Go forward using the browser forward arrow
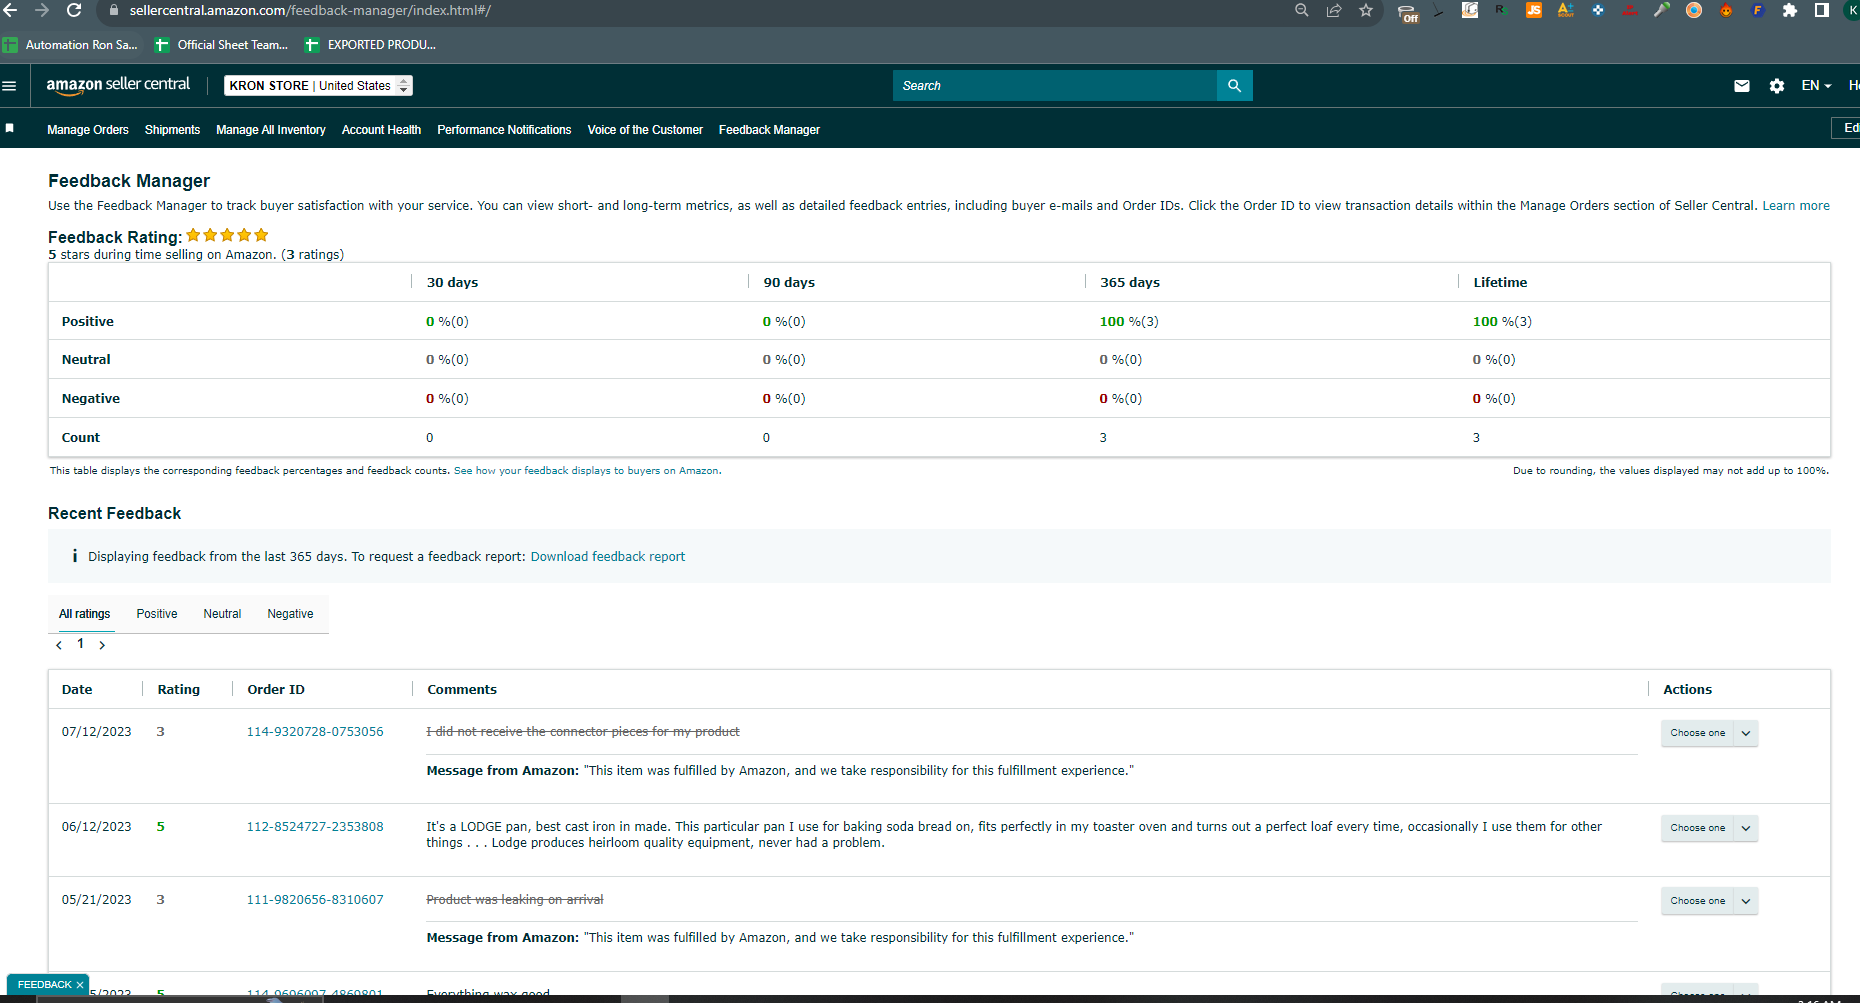 coord(42,10)
